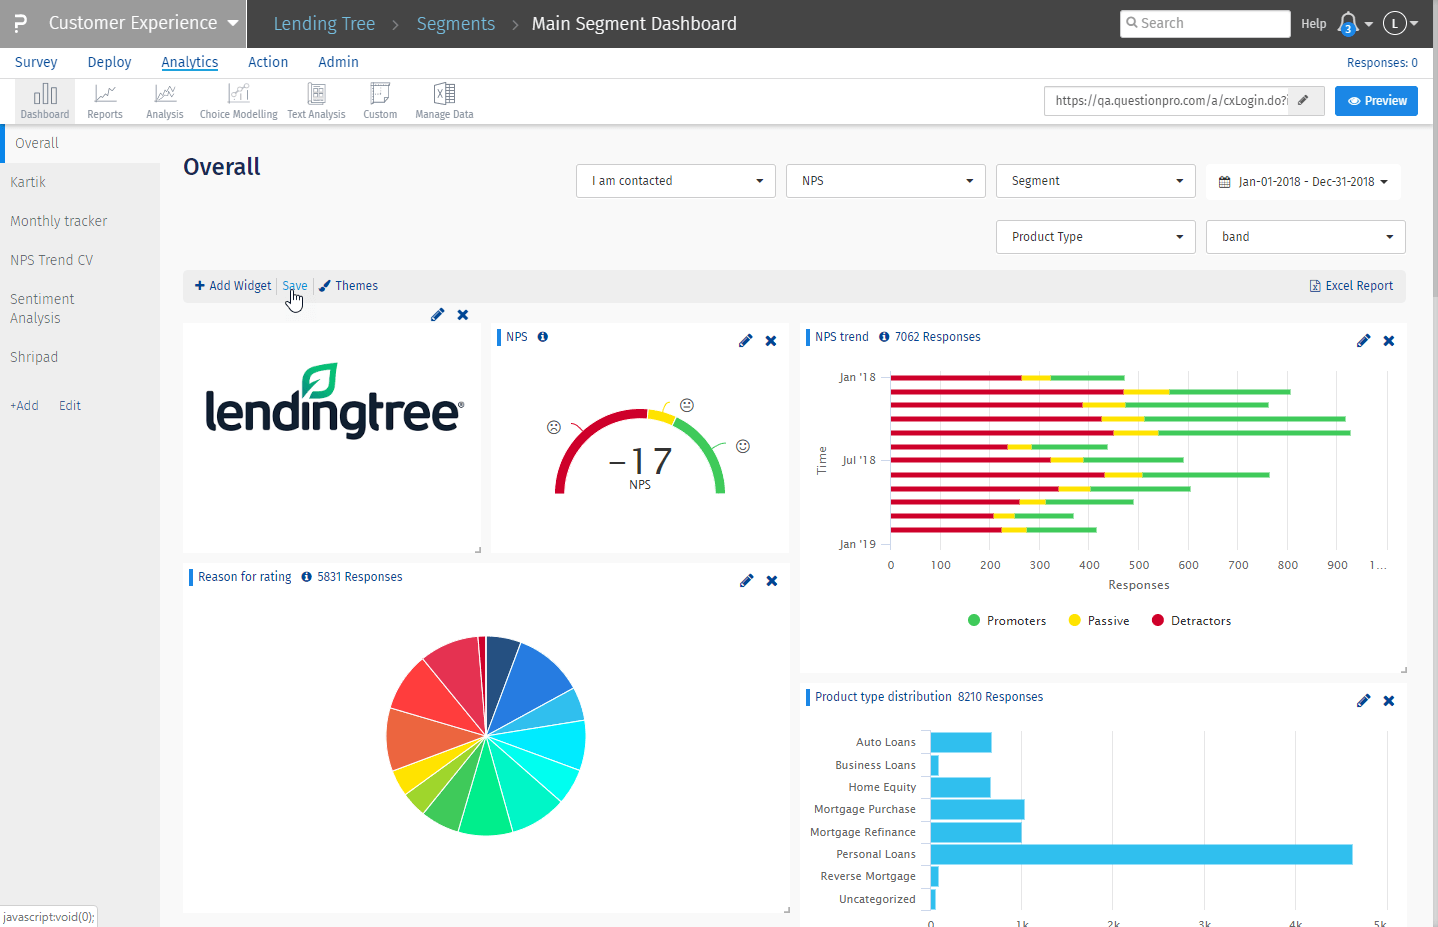Select Overall in the sidebar

point(80,143)
